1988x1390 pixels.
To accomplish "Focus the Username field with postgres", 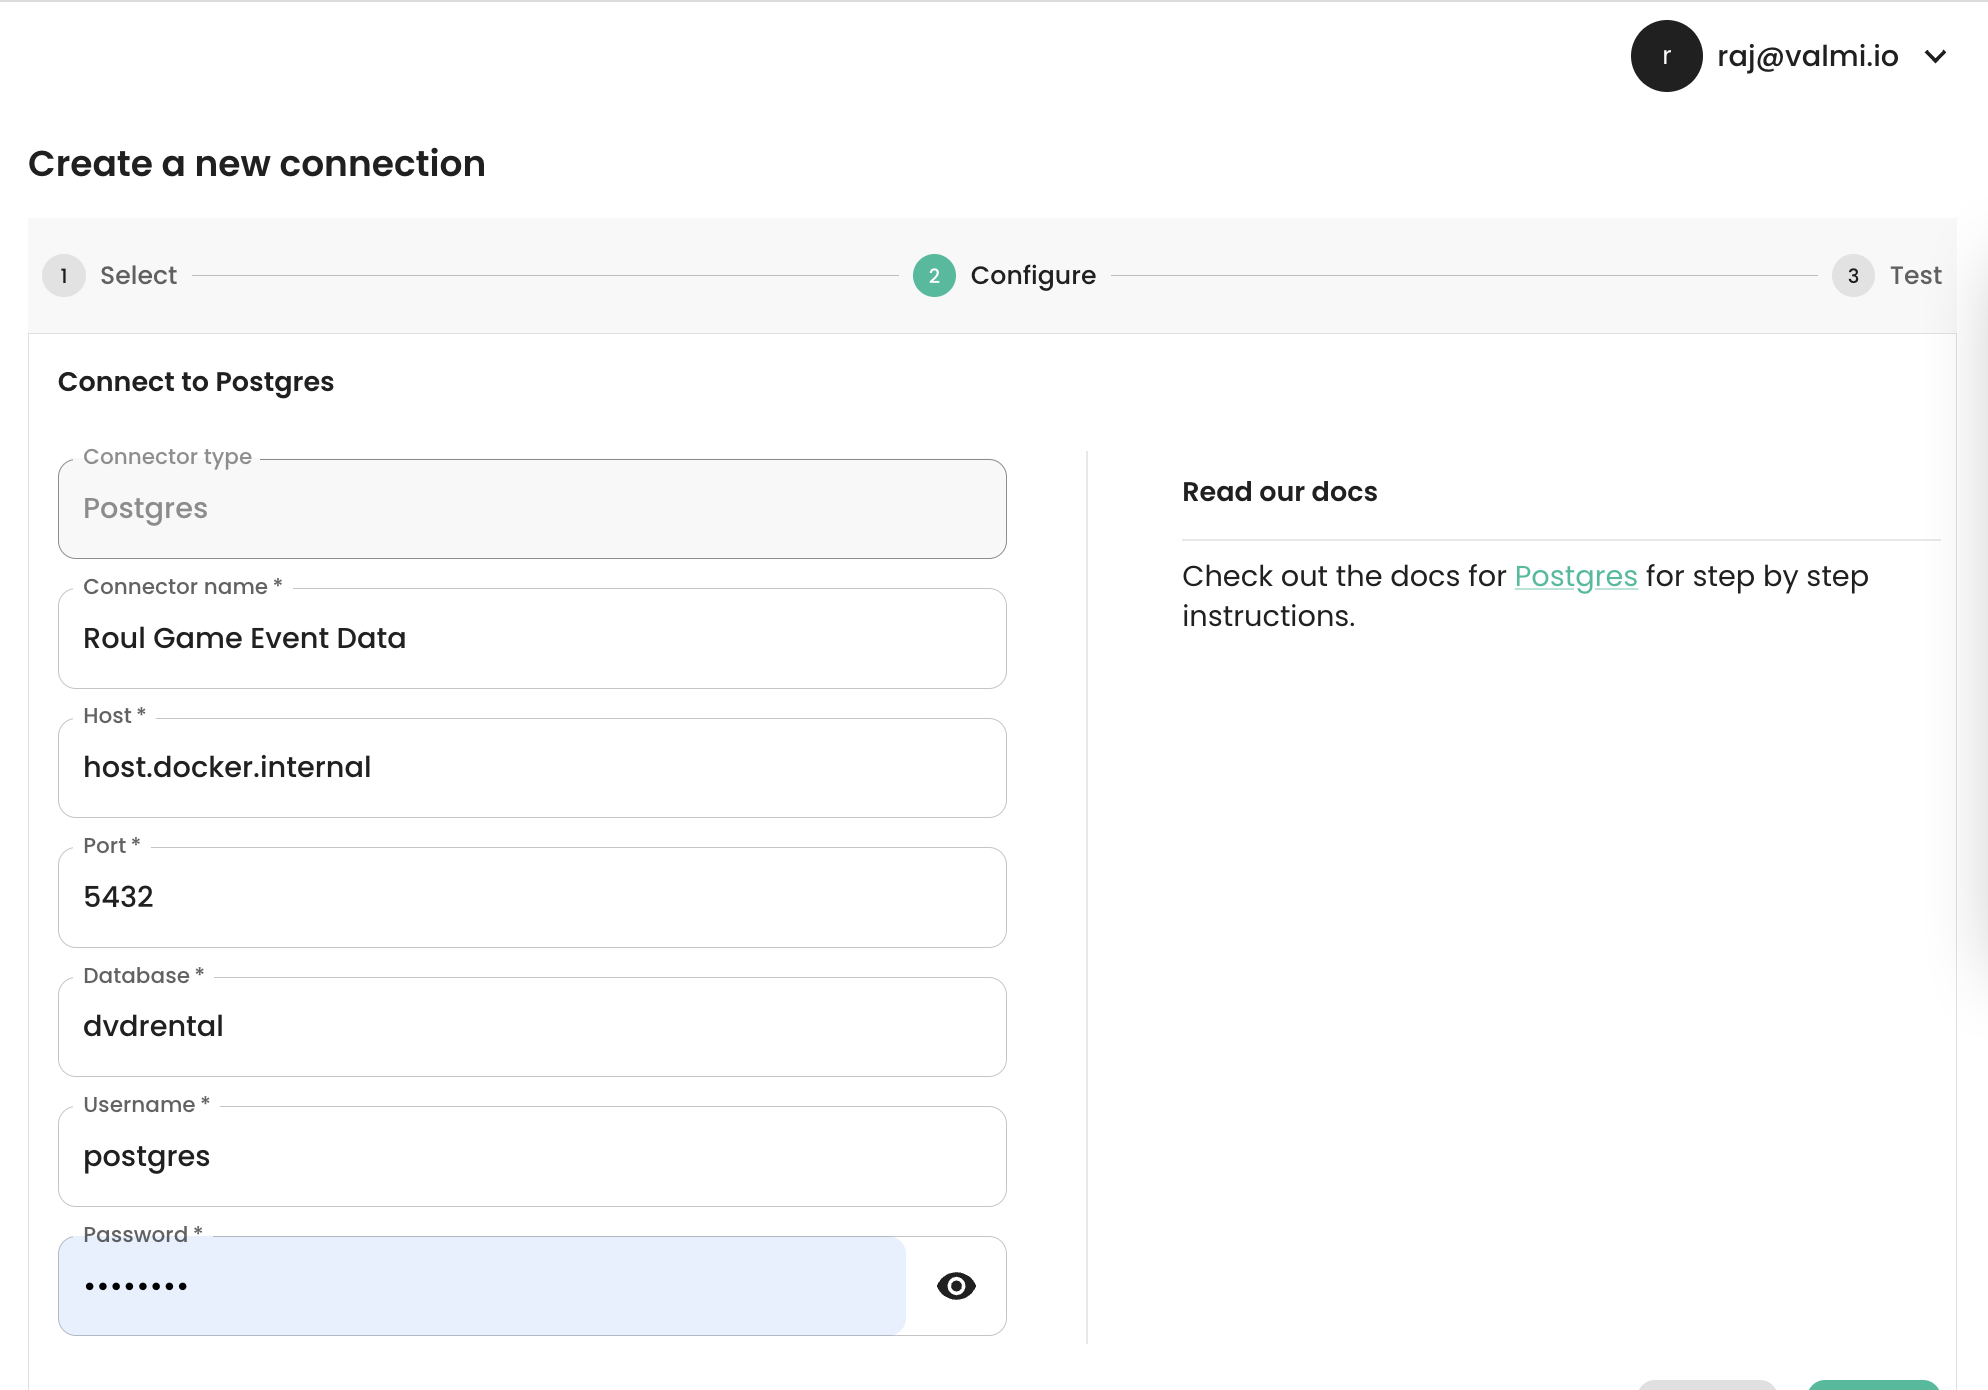I will (531, 1156).
